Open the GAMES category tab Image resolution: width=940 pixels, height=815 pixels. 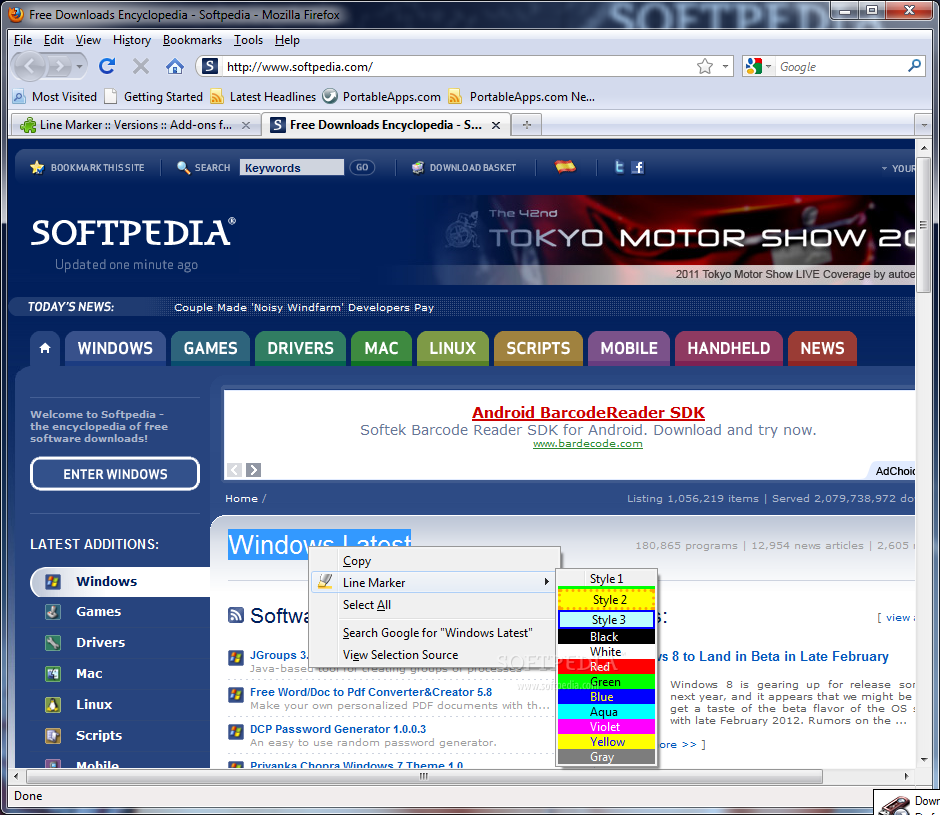point(210,348)
